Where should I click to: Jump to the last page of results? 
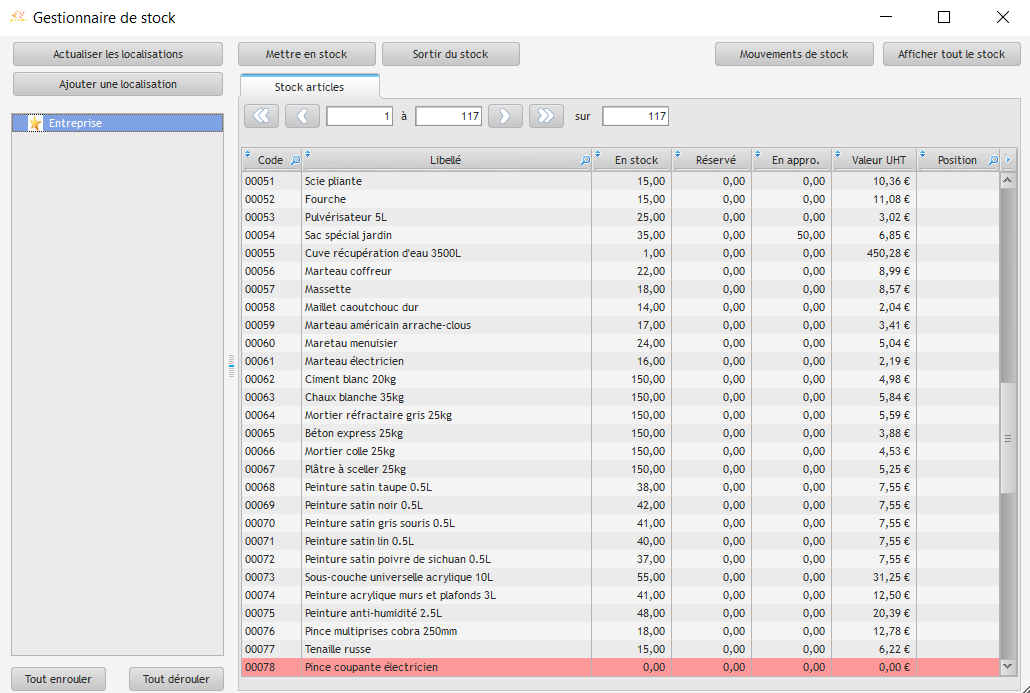coord(546,116)
